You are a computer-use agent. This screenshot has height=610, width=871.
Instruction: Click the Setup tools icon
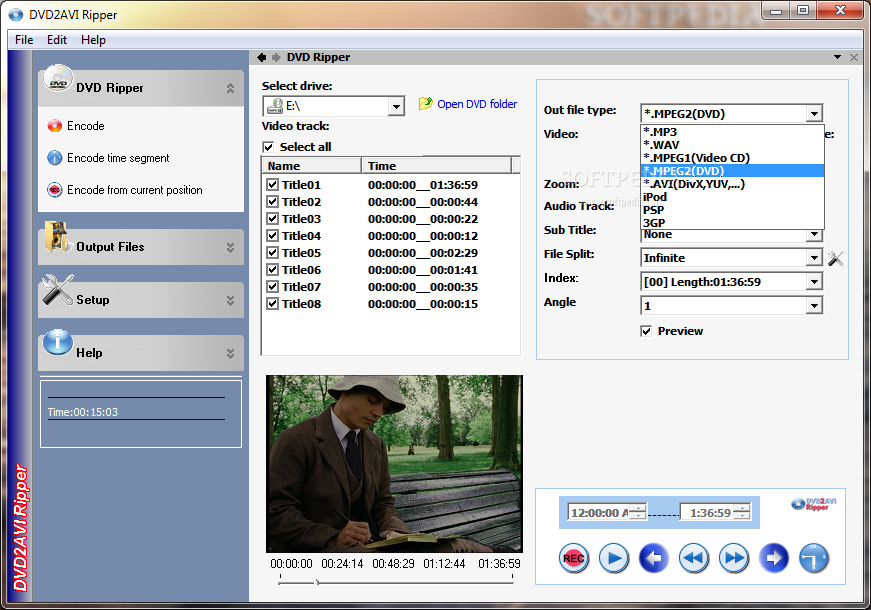58,290
